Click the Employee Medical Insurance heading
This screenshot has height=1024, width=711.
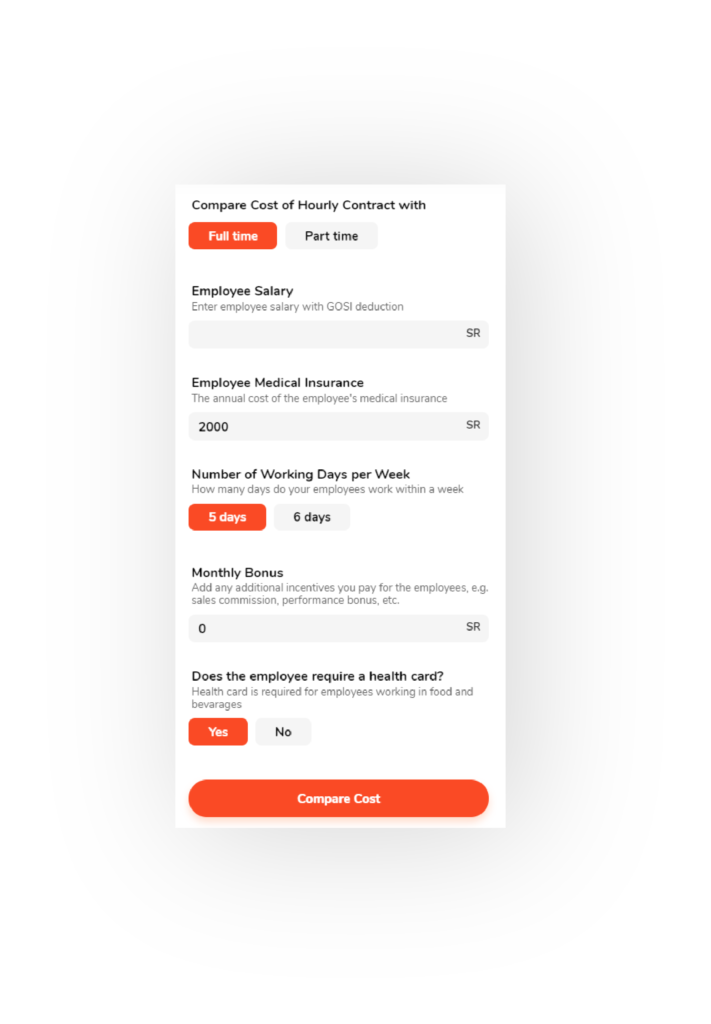point(277,383)
